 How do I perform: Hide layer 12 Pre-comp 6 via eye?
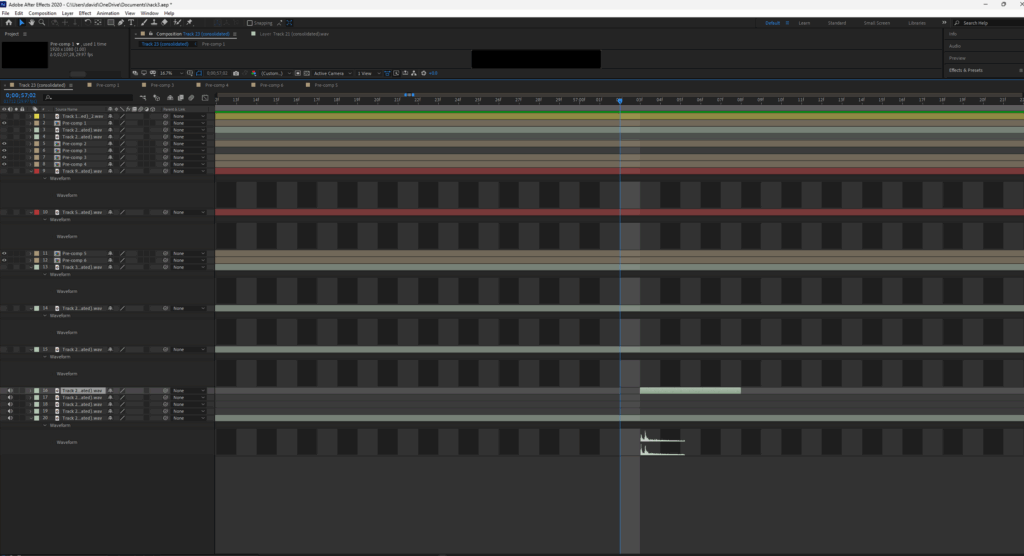click(x=4, y=260)
